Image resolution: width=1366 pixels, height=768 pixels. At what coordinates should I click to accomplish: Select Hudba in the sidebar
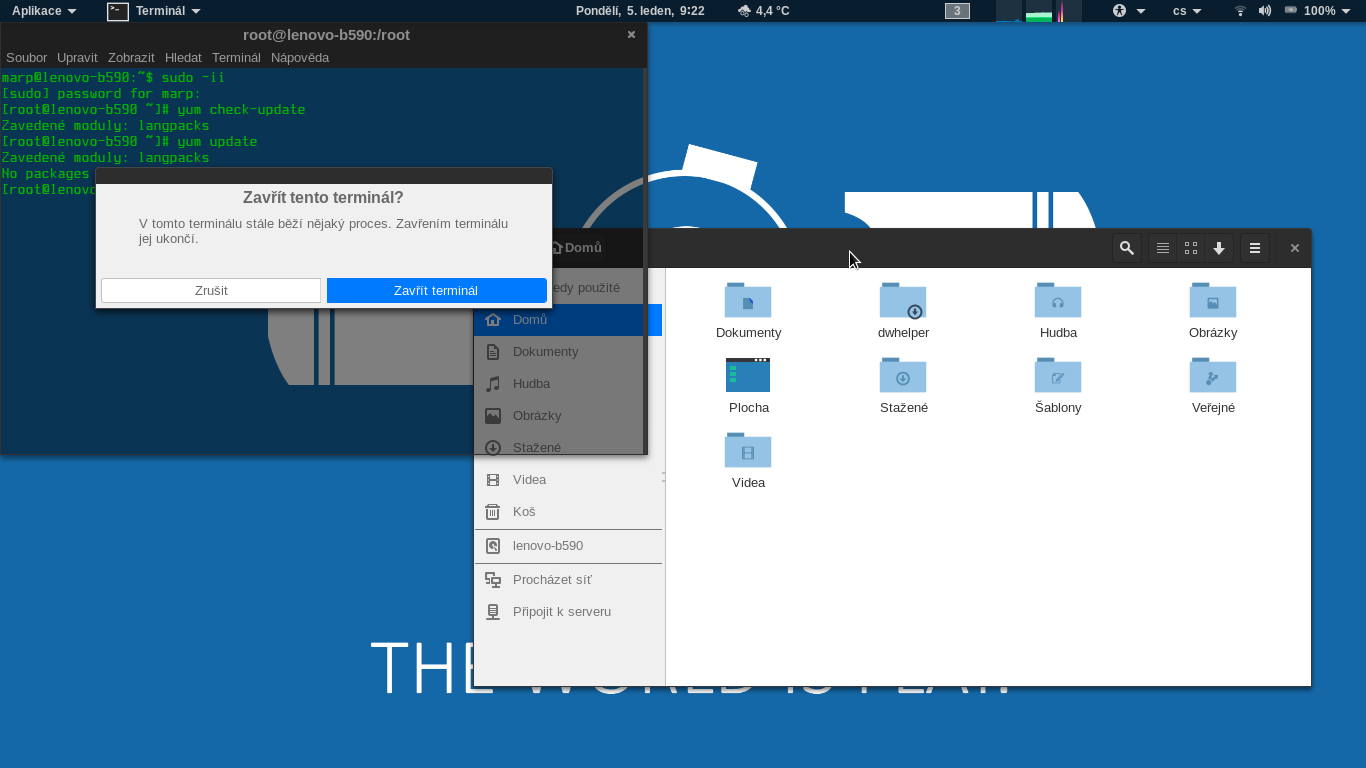tap(567, 384)
